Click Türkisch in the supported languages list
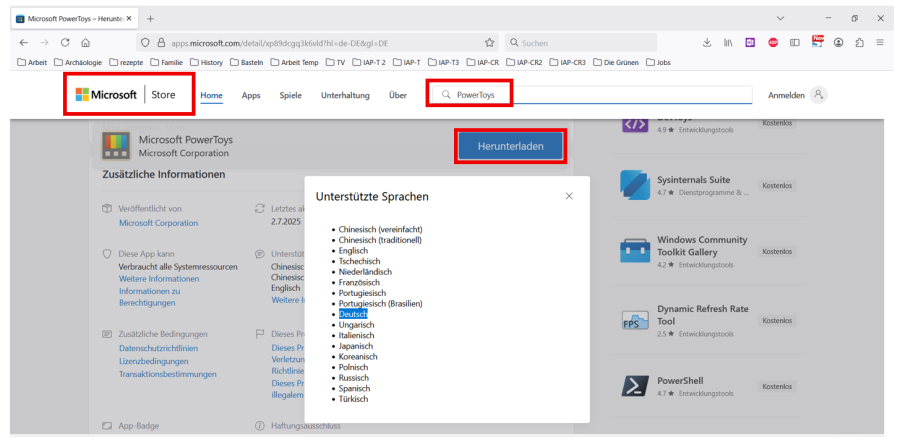This screenshot has height=444, width=900. (353, 399)
